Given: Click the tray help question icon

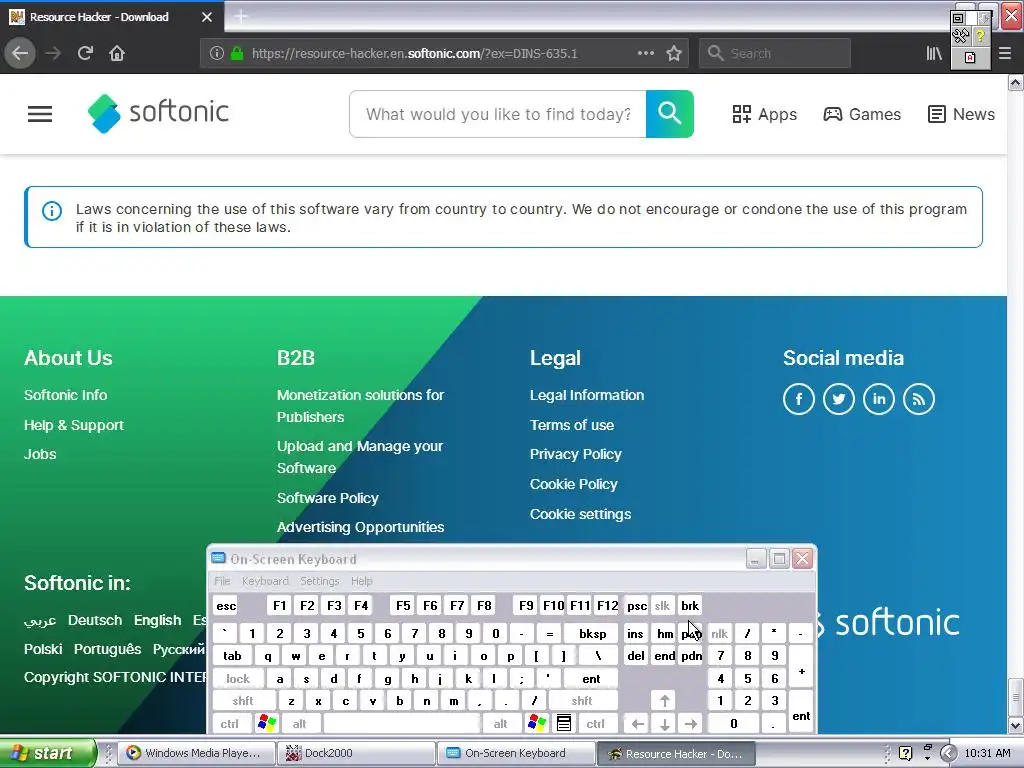Looking at the screenshot, I should click(905, 753).
